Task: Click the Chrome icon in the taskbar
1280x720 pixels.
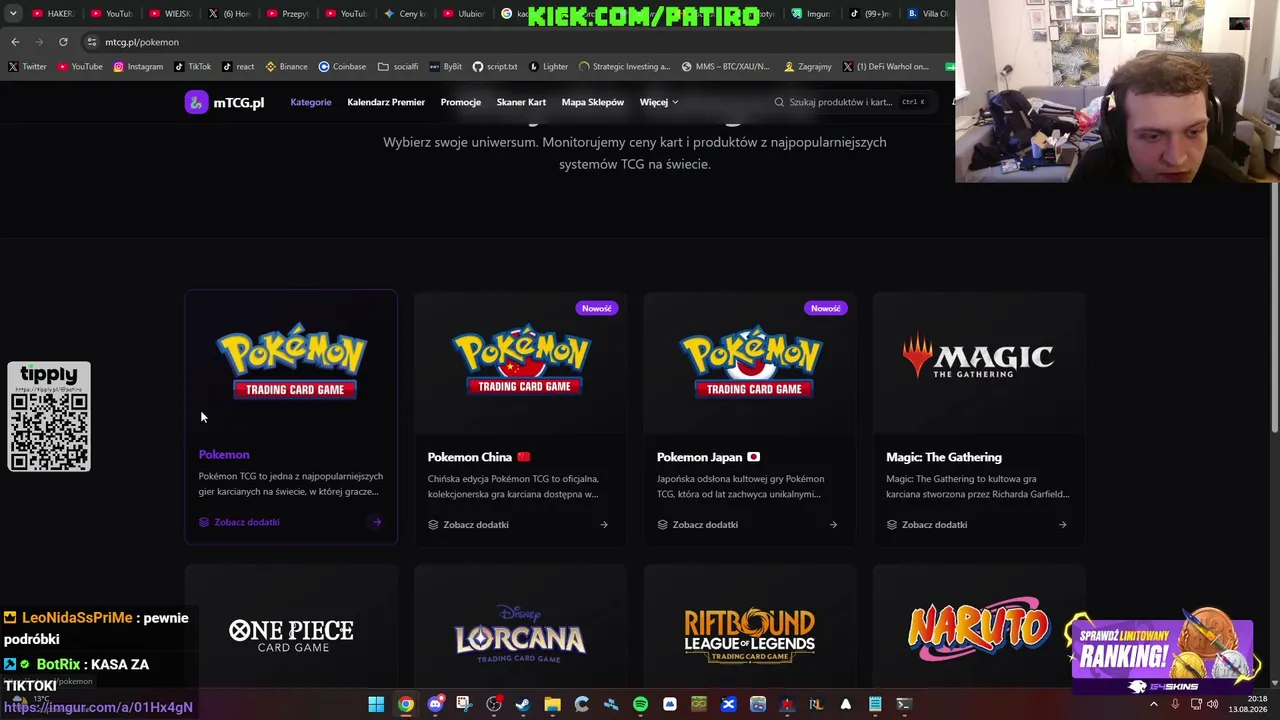Action: coord(405,704)
